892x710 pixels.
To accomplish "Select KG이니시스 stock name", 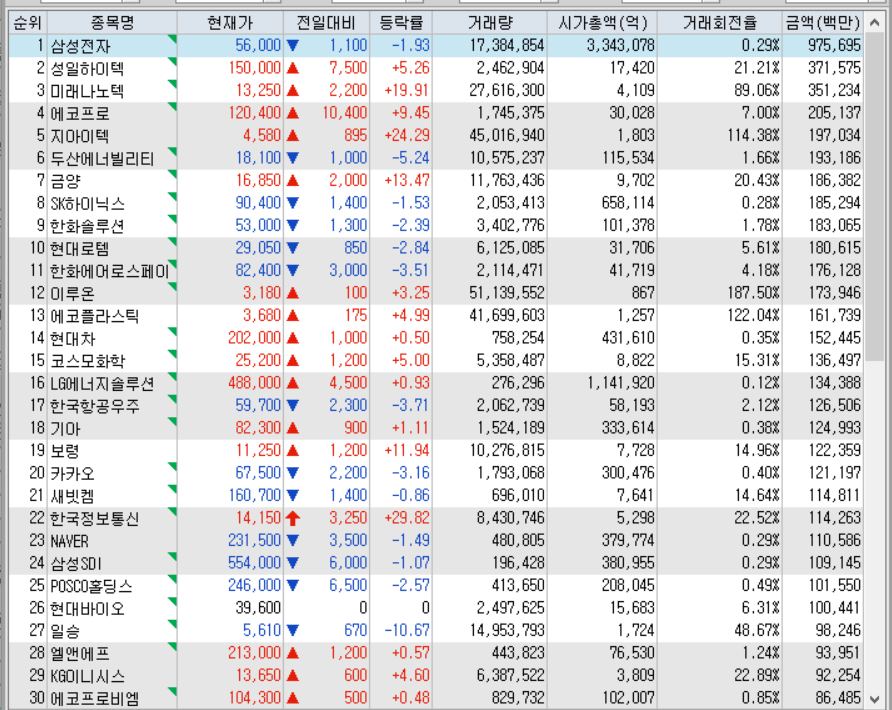I will [x=87, y=676].
